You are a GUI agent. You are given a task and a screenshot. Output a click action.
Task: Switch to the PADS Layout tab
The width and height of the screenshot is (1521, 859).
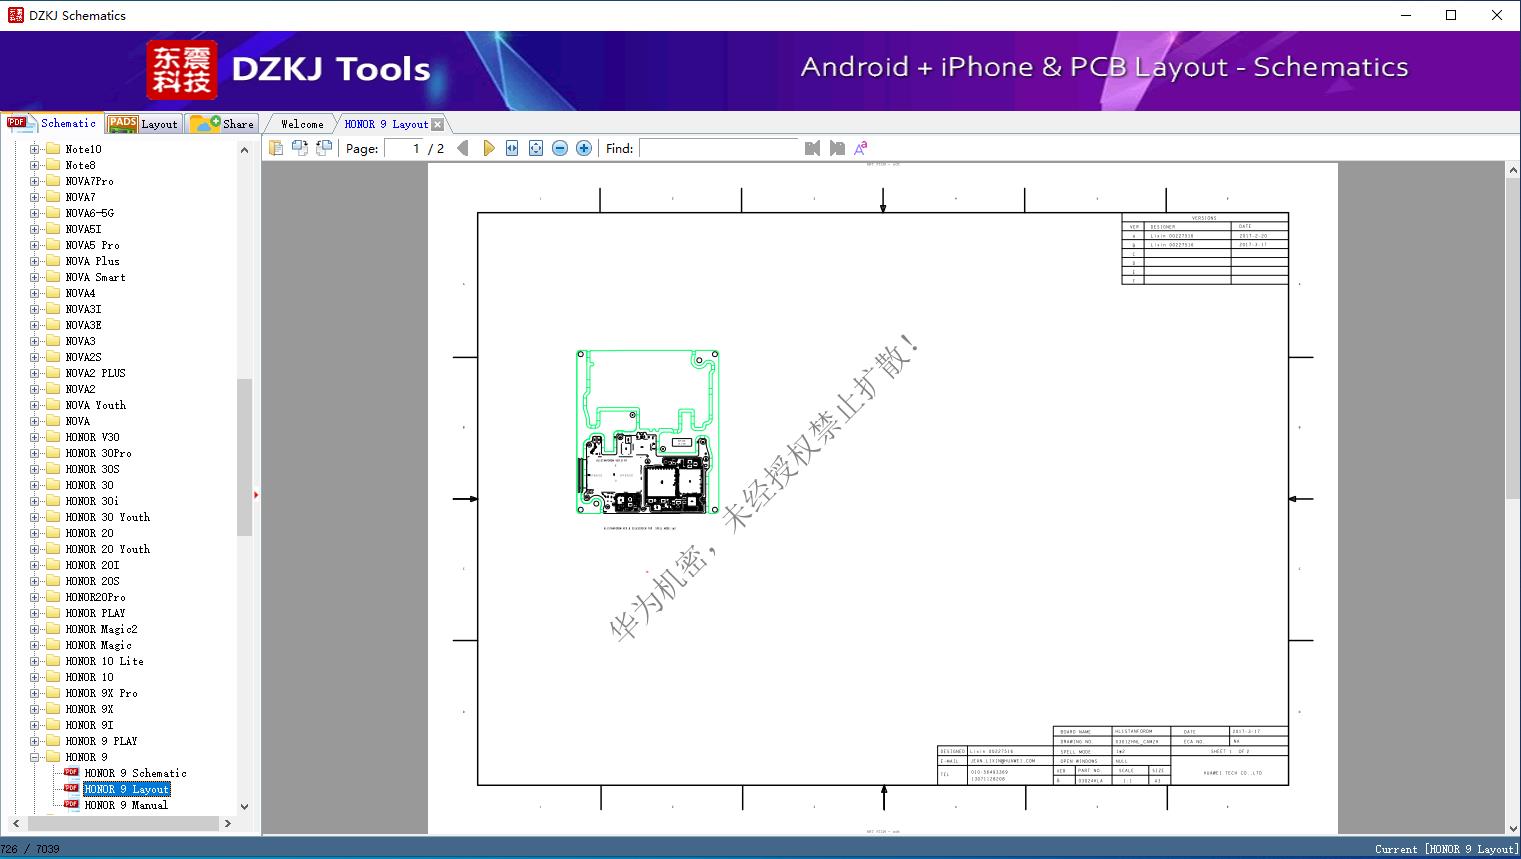click(143, 124)
